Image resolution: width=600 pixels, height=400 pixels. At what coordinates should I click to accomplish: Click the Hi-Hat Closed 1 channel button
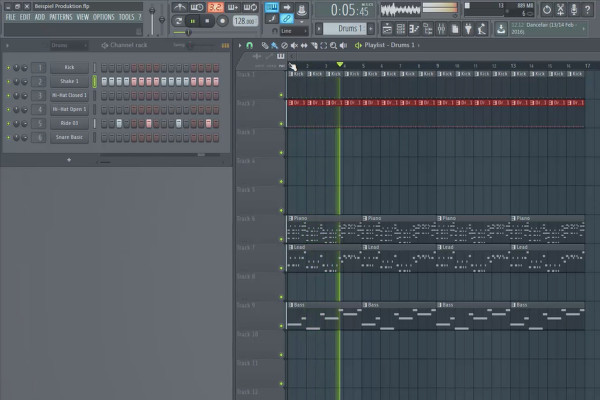click(69, 95)
